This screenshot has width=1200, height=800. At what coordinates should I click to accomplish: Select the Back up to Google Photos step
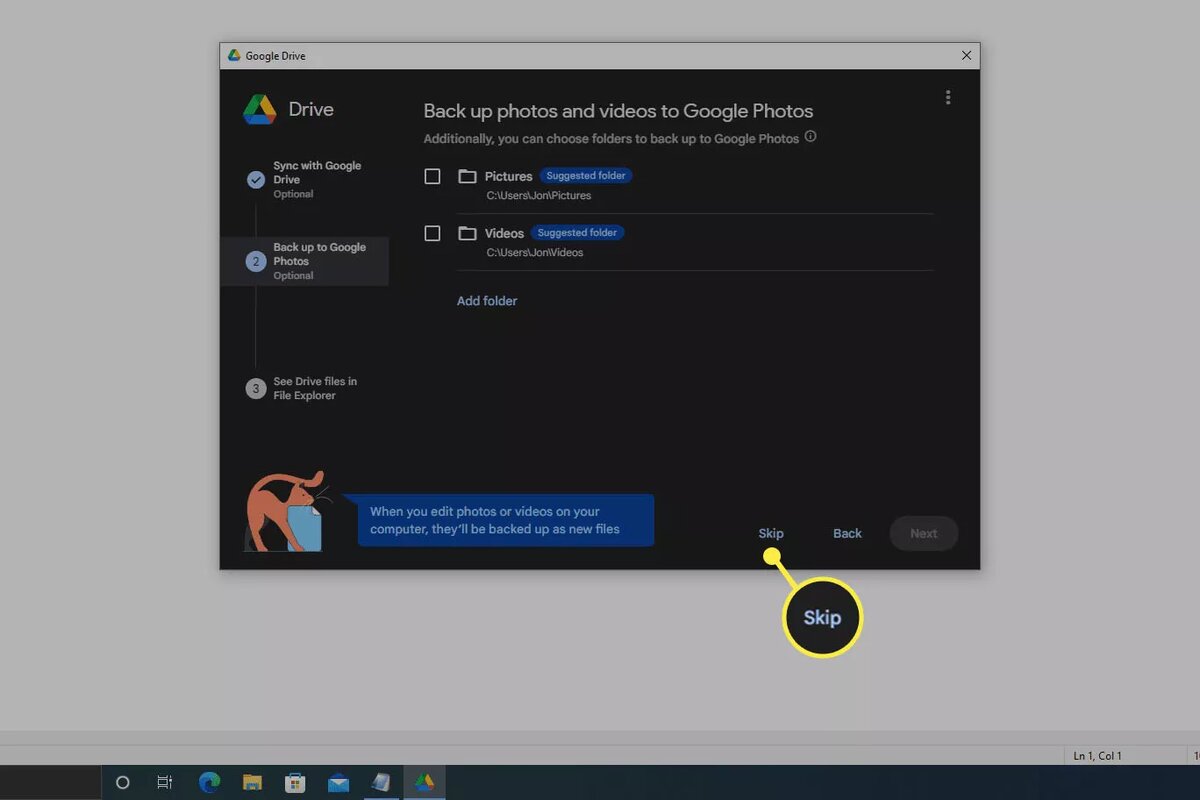coord(304,261)
